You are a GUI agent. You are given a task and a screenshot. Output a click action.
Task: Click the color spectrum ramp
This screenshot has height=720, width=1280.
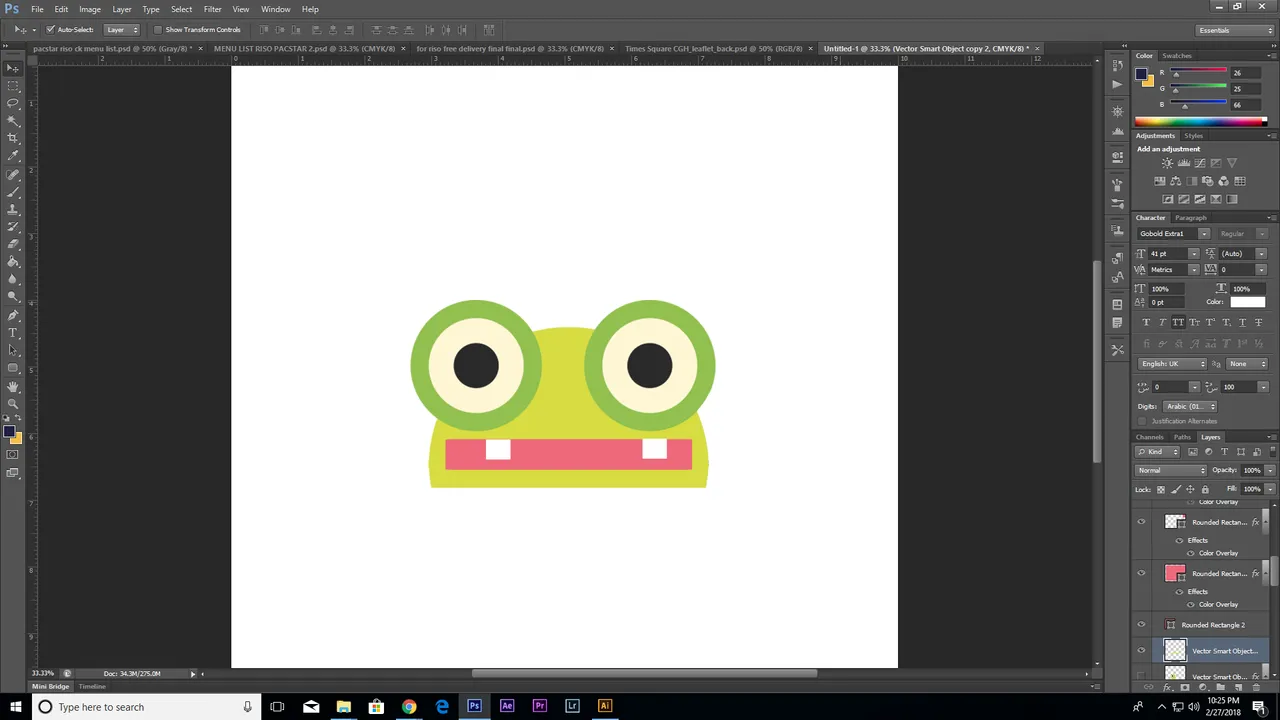(1200, 122)
